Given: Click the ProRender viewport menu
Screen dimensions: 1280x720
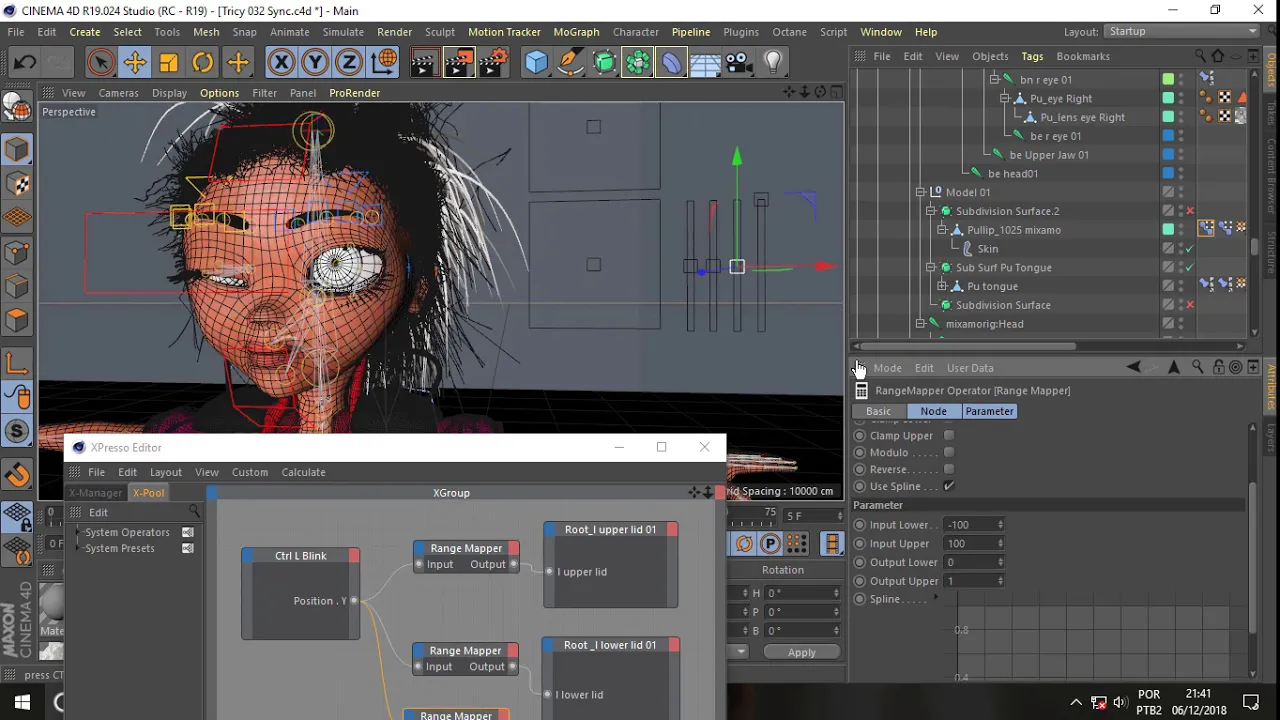Looking at the screenshot, I should point(354,93).
